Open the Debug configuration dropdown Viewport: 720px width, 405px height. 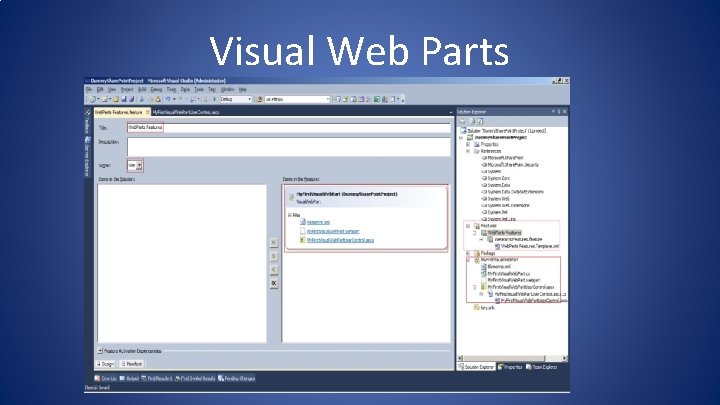tap(236, 99)
